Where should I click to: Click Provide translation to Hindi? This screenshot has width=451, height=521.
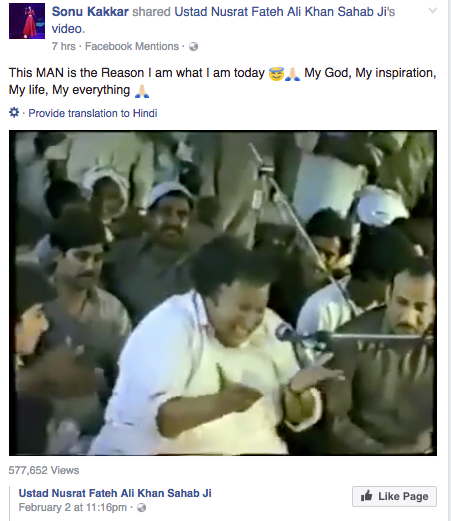tap(93, 113)
